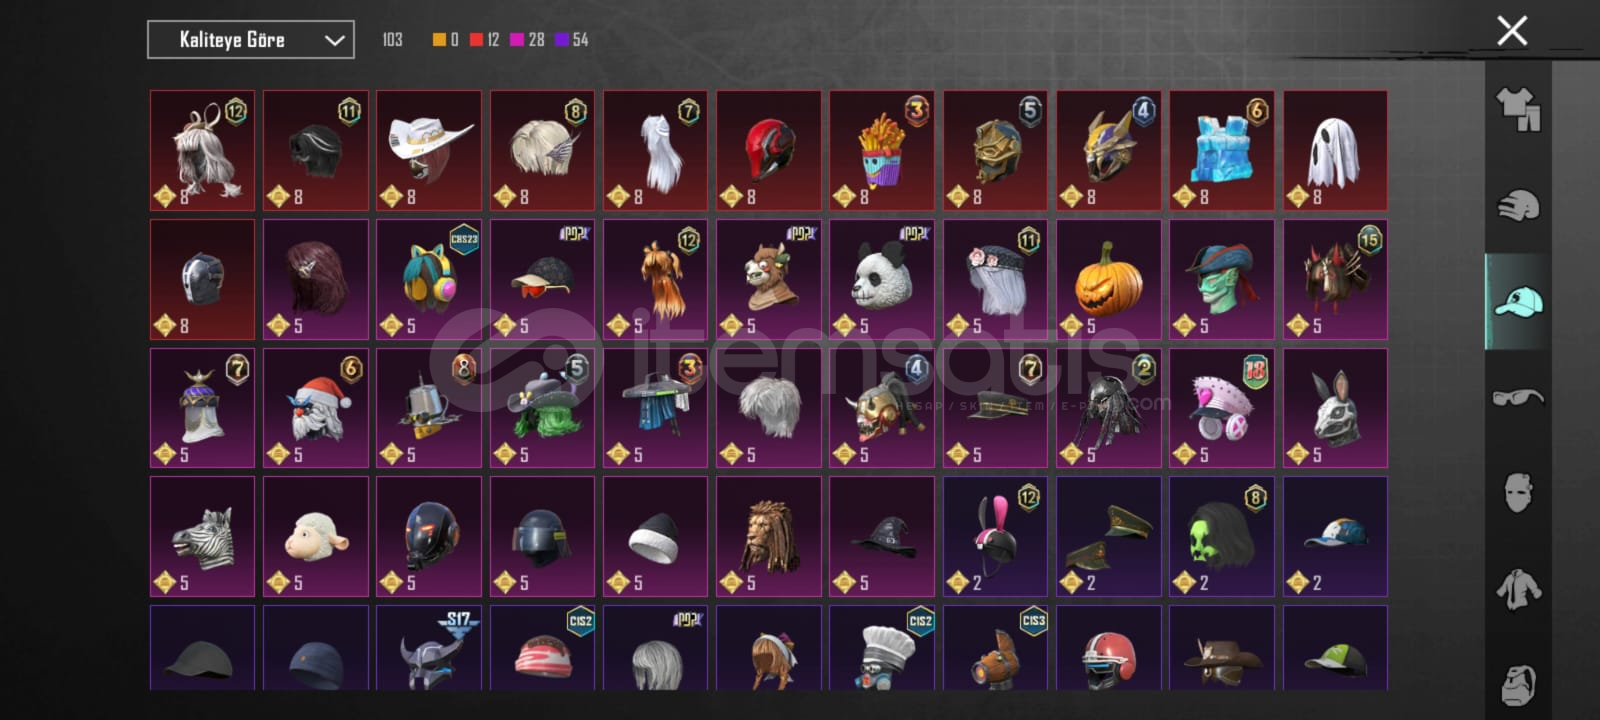Open the jacket category sidebar icon
1600x720 pixels.
(1518, 589)
